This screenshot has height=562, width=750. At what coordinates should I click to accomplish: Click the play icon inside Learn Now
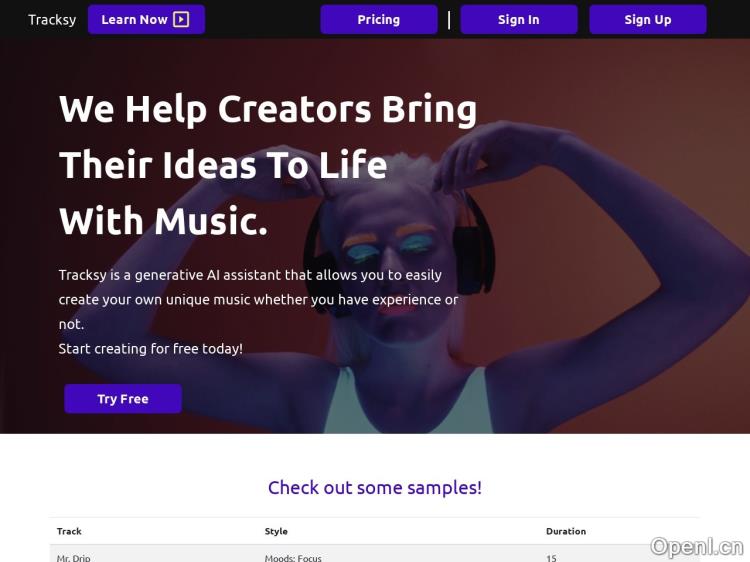(181, 20)
